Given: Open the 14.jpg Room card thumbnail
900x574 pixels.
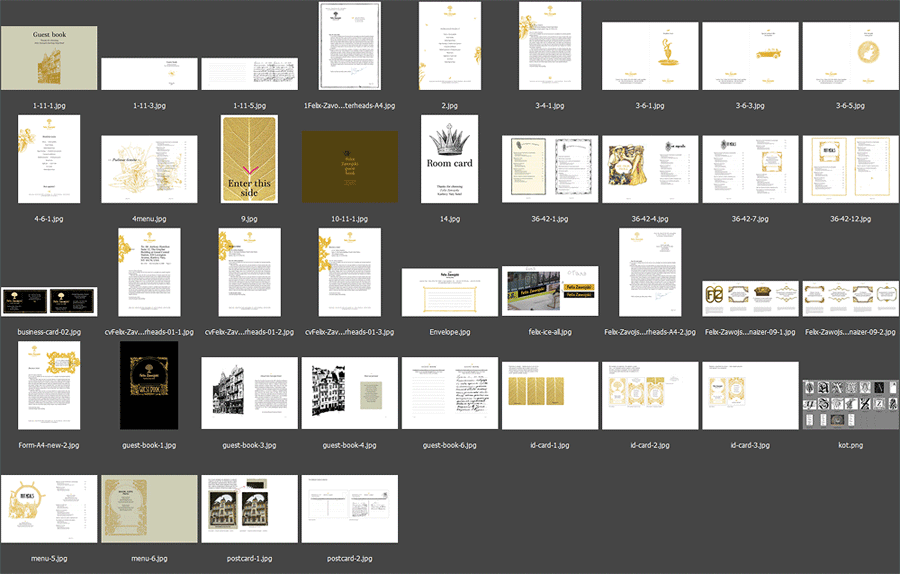Looking at the screenshot, I should coord(449,160).
